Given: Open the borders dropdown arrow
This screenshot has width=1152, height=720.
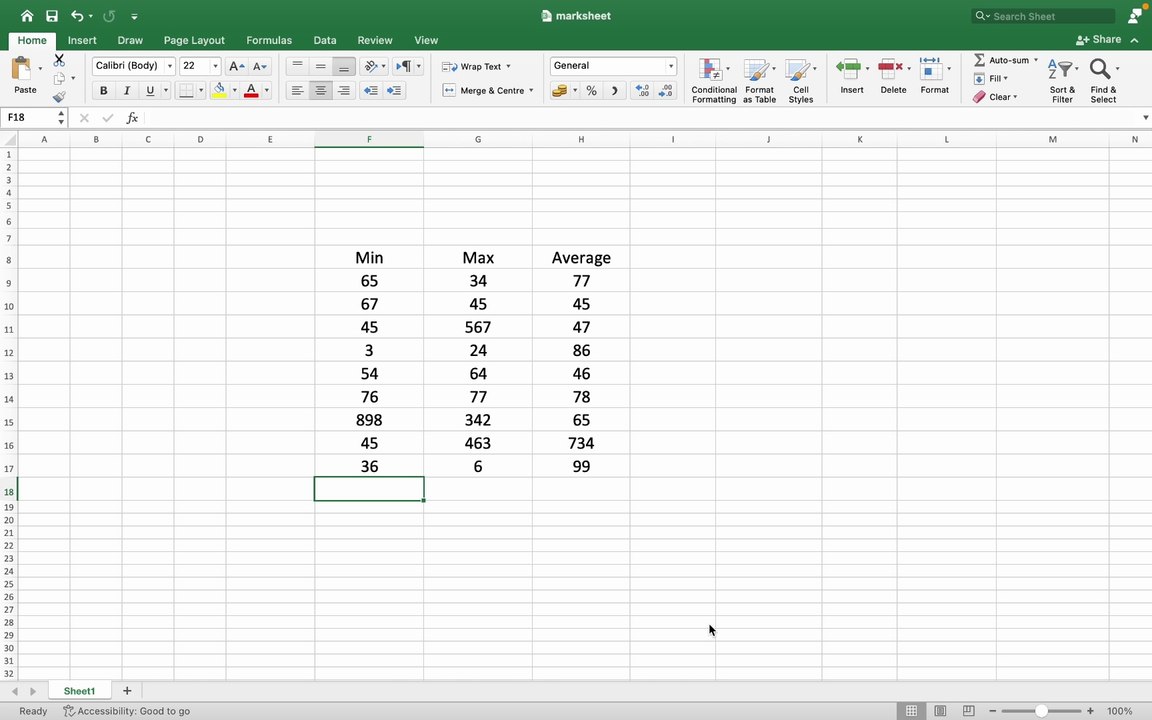Looking at the screenshot, I should click(x=201, y=90).
